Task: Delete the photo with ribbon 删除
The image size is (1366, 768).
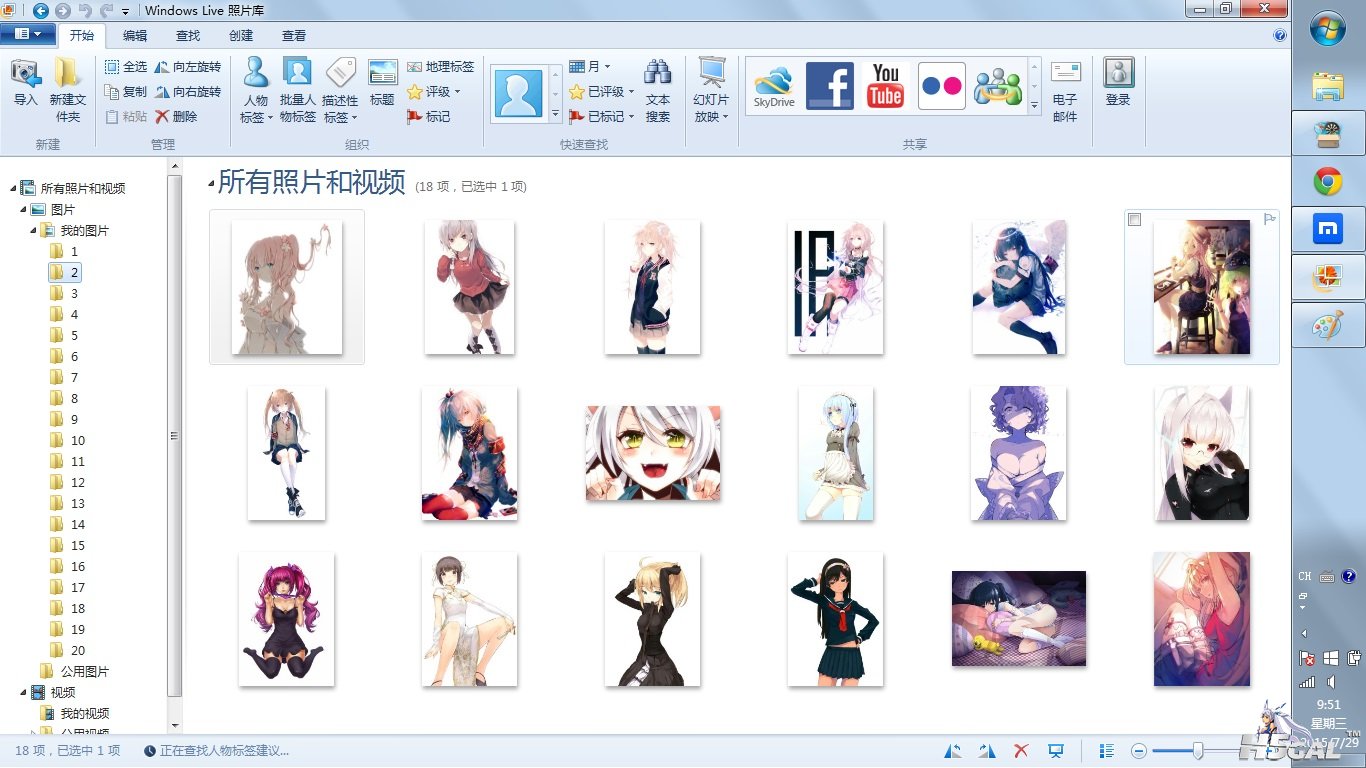Action: click(176, 116)
